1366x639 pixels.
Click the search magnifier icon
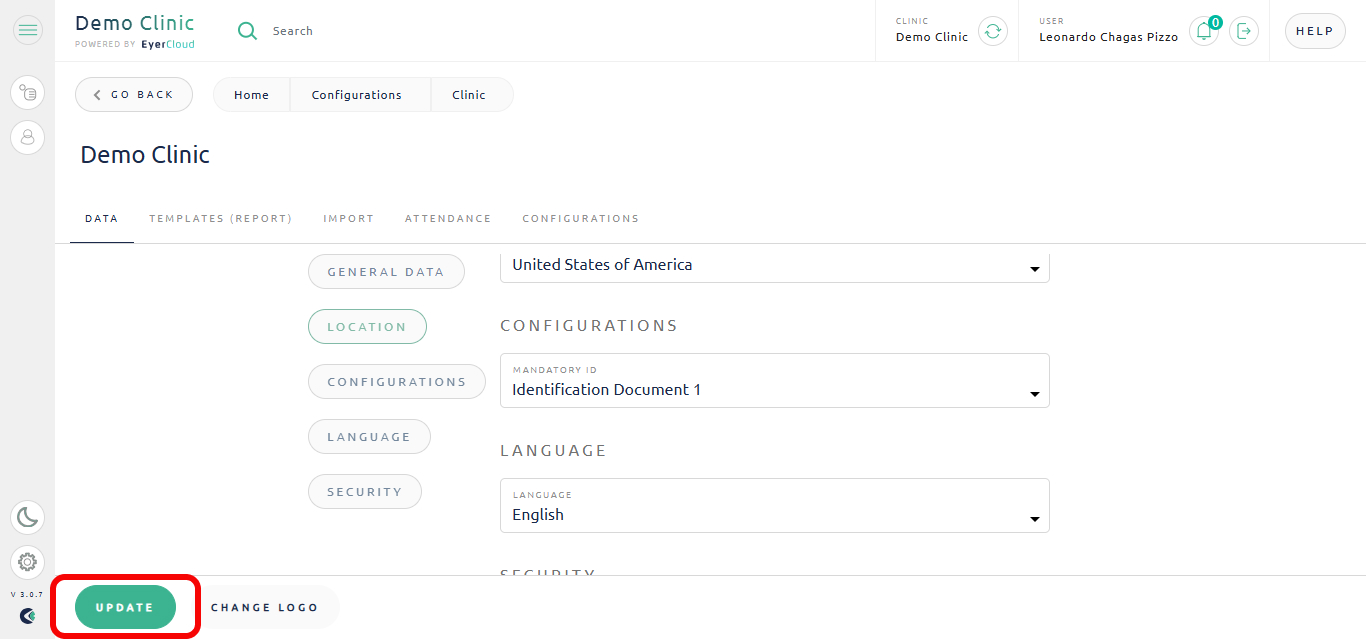pos(247,31)
